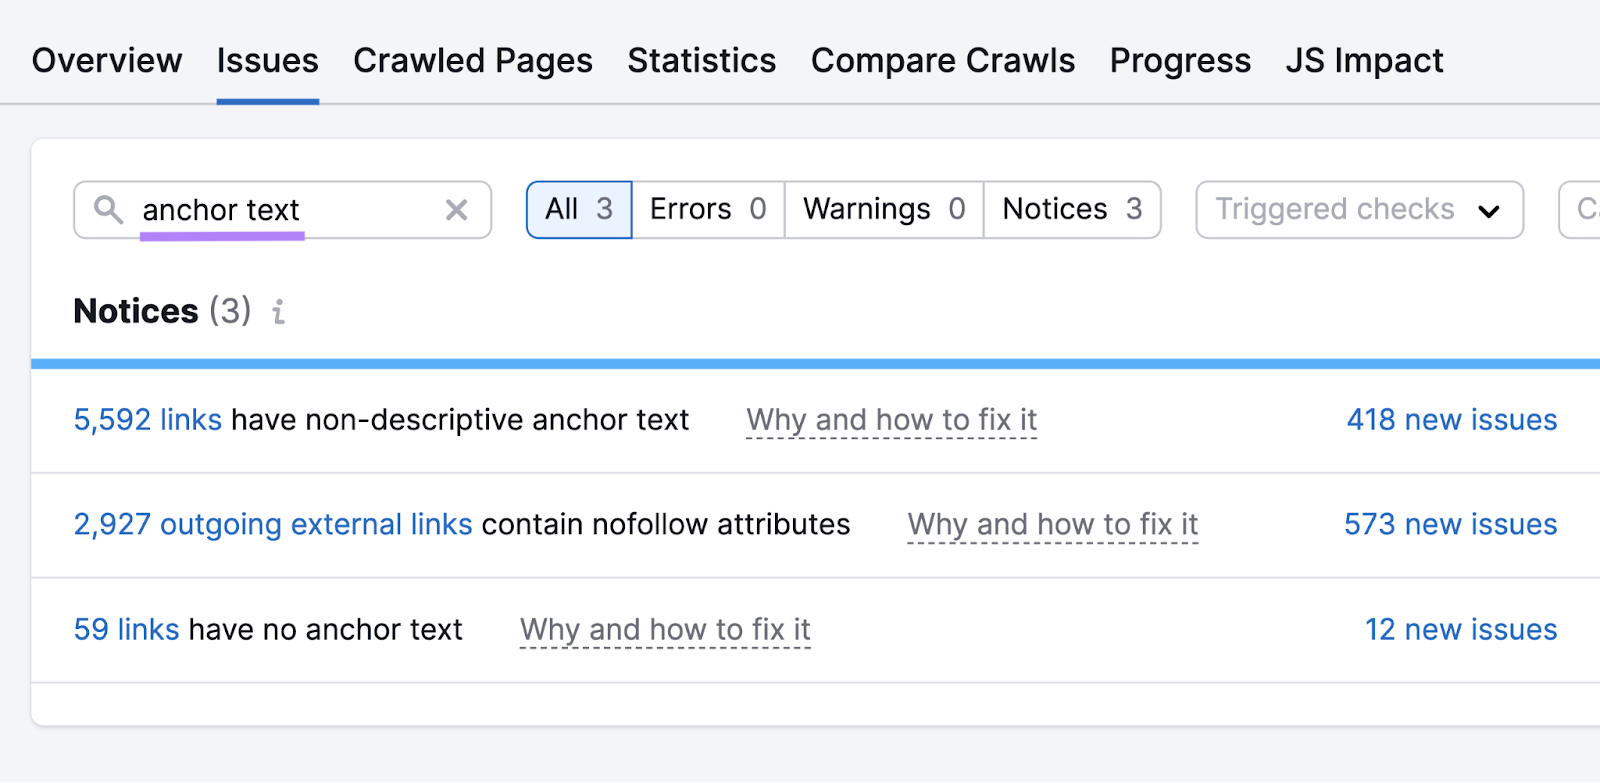
Task: Filter by Warnings 0
Action: (884, 210)
